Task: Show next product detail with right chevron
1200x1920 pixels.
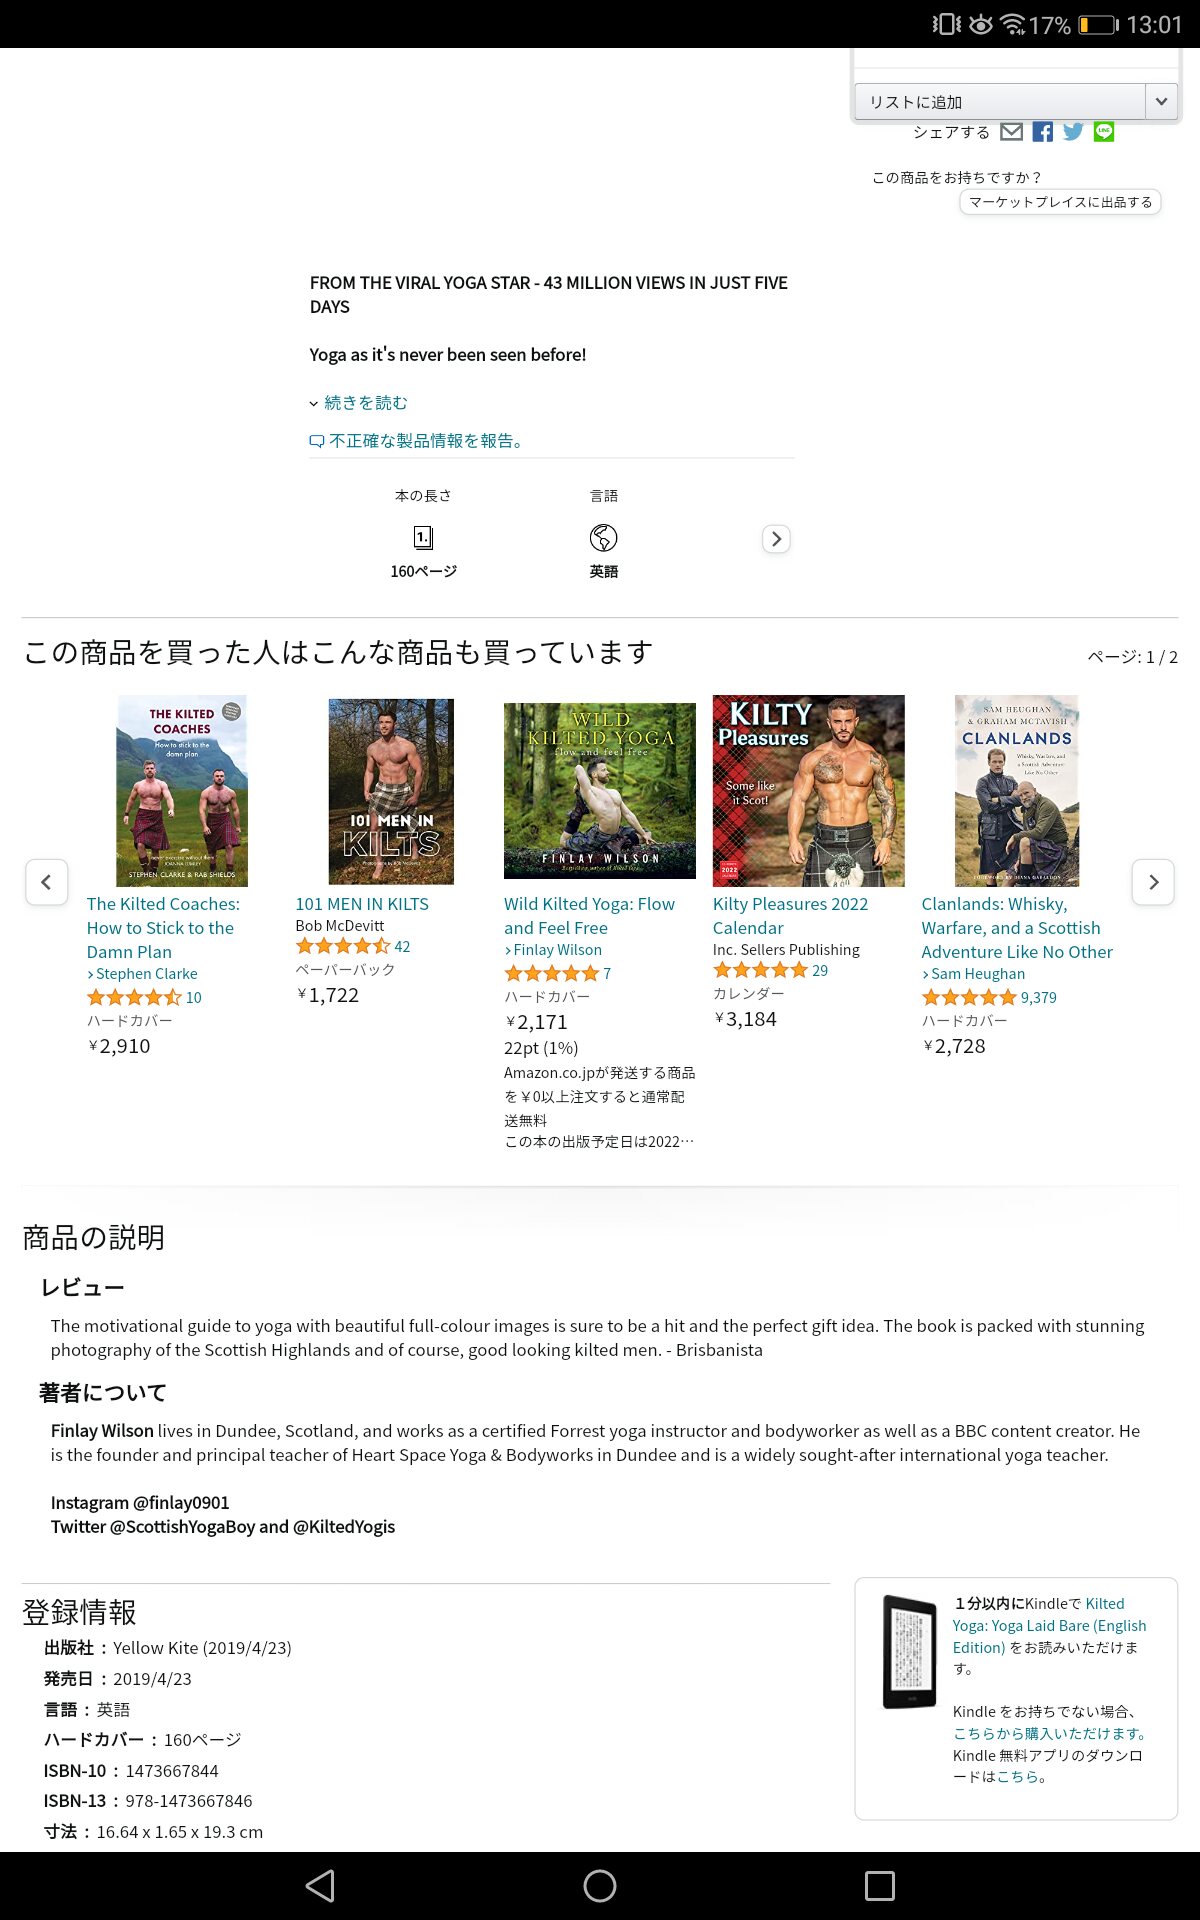Action: pos(776,539)
